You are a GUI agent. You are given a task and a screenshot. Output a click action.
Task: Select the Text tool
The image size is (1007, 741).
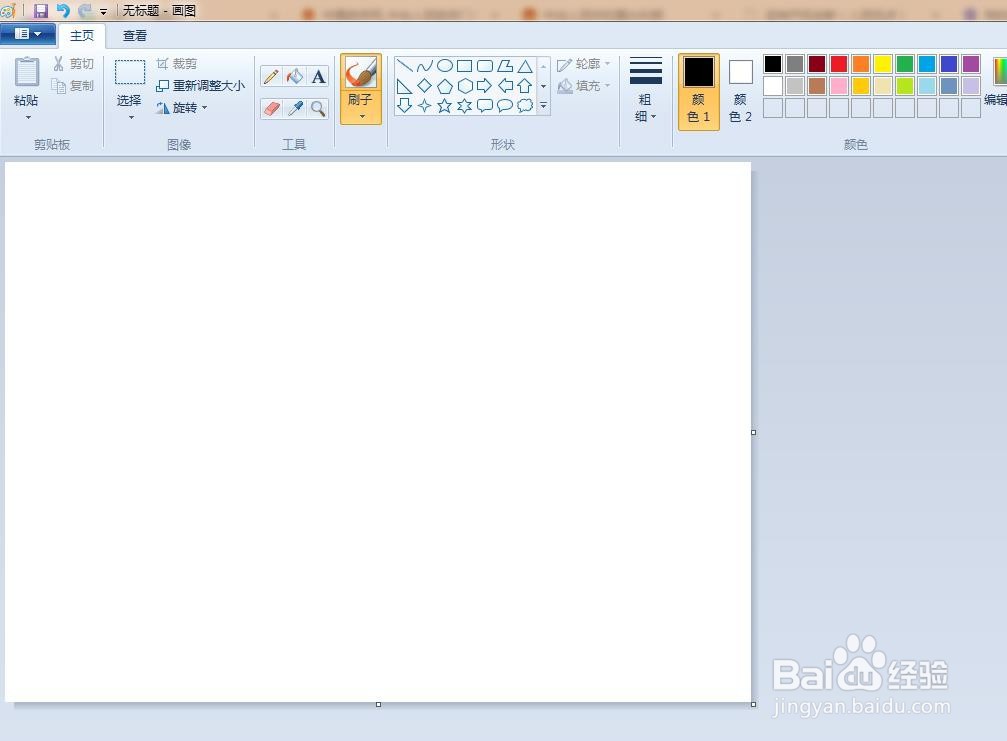click(318, 76)
